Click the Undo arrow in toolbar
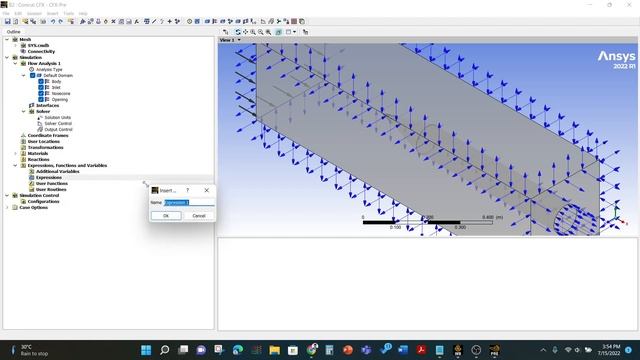This screenshot has height=360, width=640. (53, 21)
